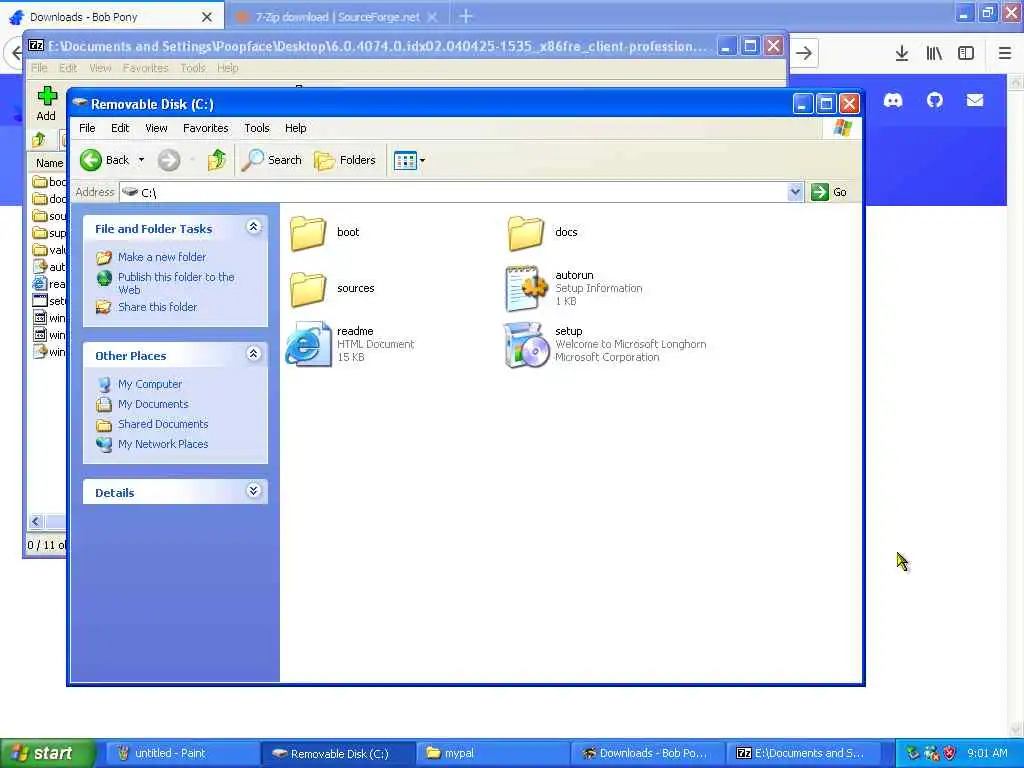Click the red security shield tray icon

click(950, 753)
